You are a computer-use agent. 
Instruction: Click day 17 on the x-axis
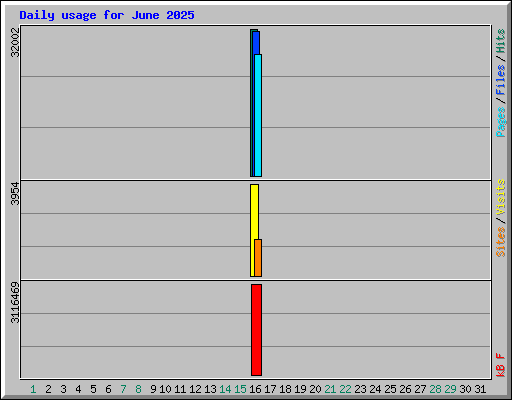point(270,389)
